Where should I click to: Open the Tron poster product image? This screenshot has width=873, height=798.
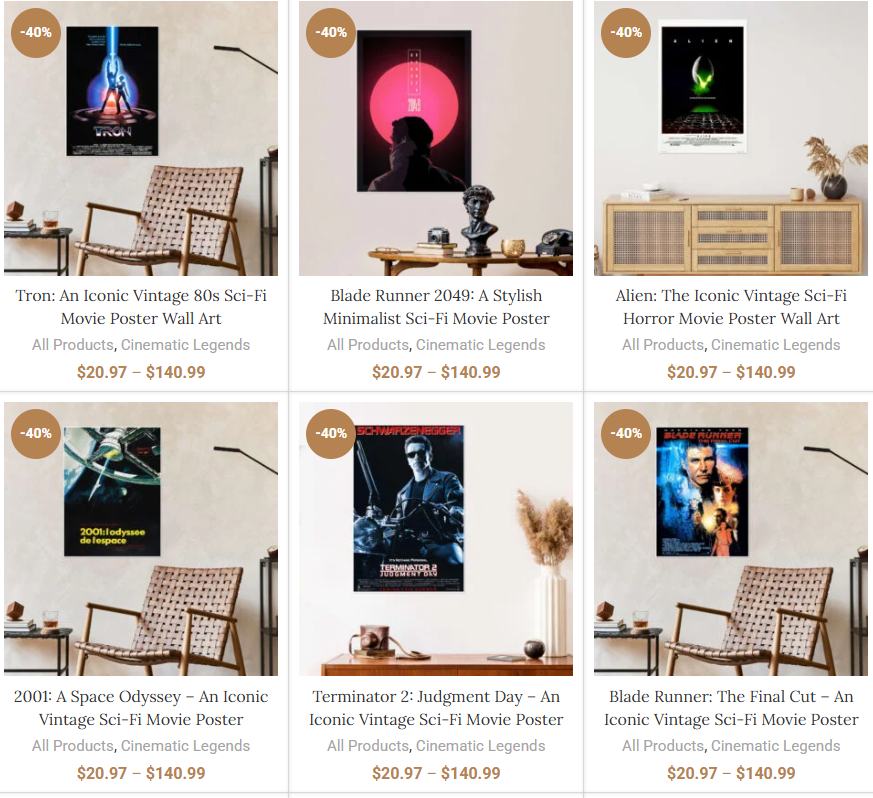[141, 138]
